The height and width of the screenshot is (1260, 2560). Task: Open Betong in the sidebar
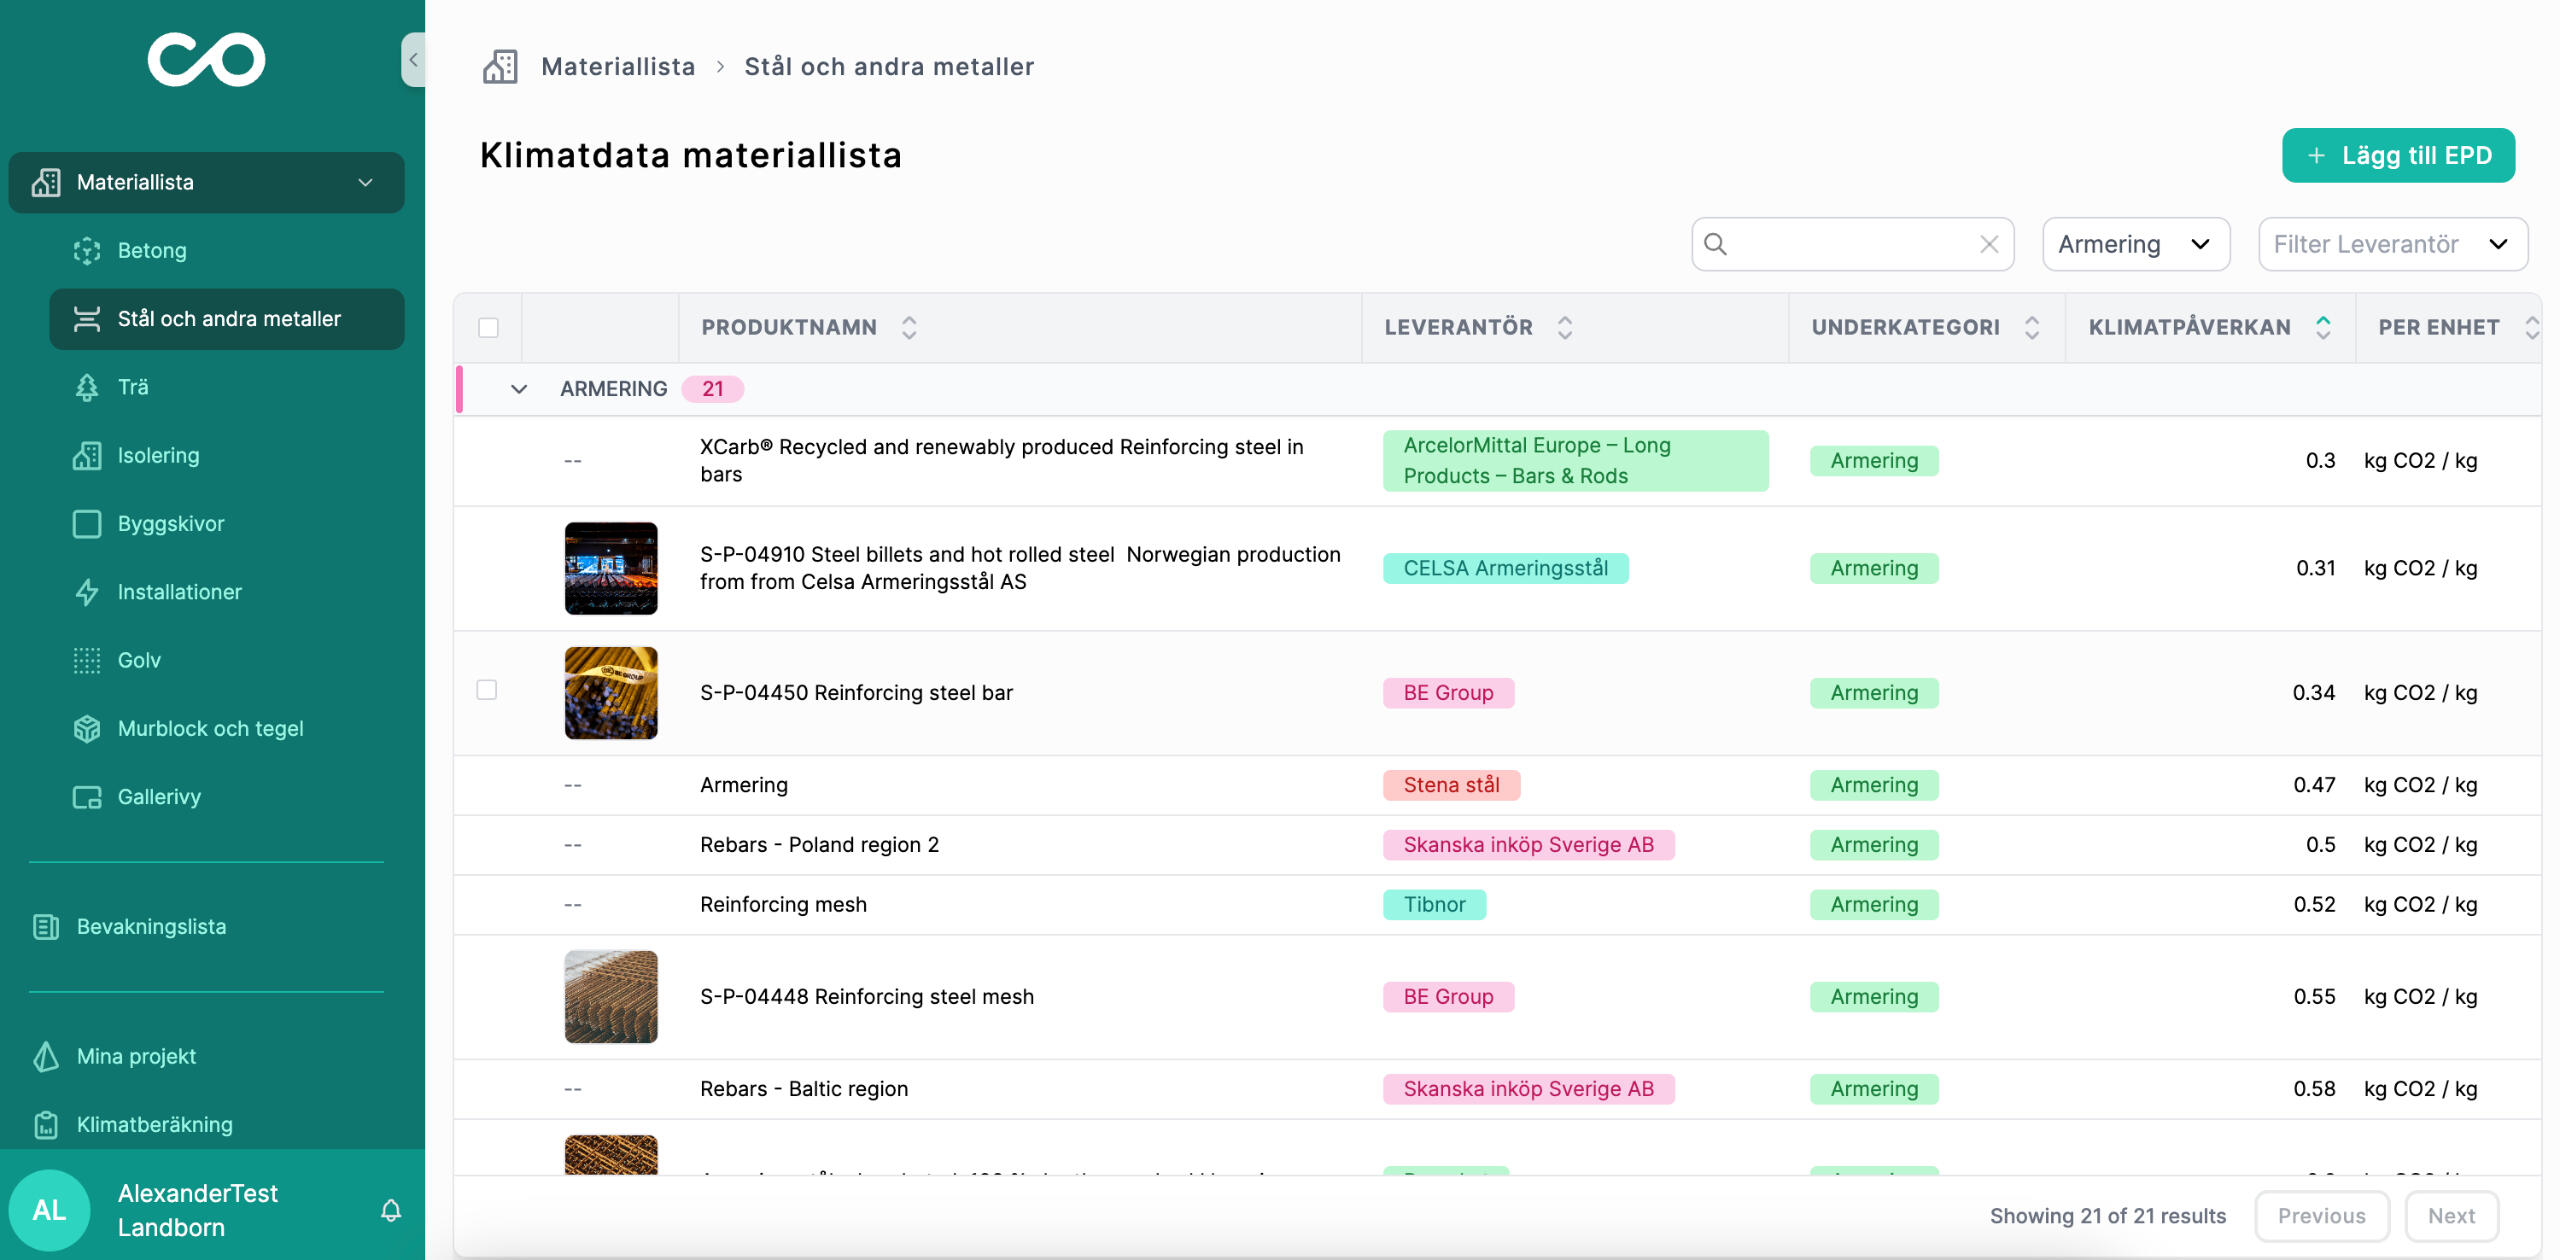(x=152, y=250)
